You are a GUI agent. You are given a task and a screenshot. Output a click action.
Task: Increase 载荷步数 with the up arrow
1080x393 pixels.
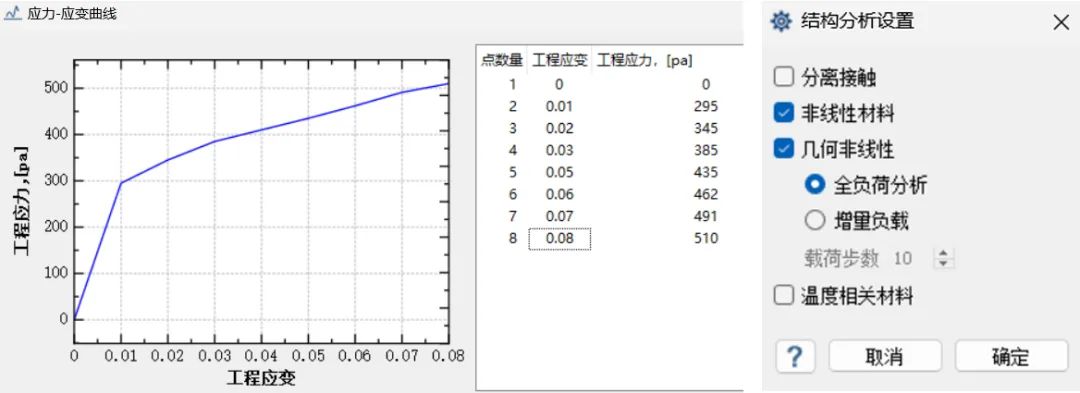[944, 254]
